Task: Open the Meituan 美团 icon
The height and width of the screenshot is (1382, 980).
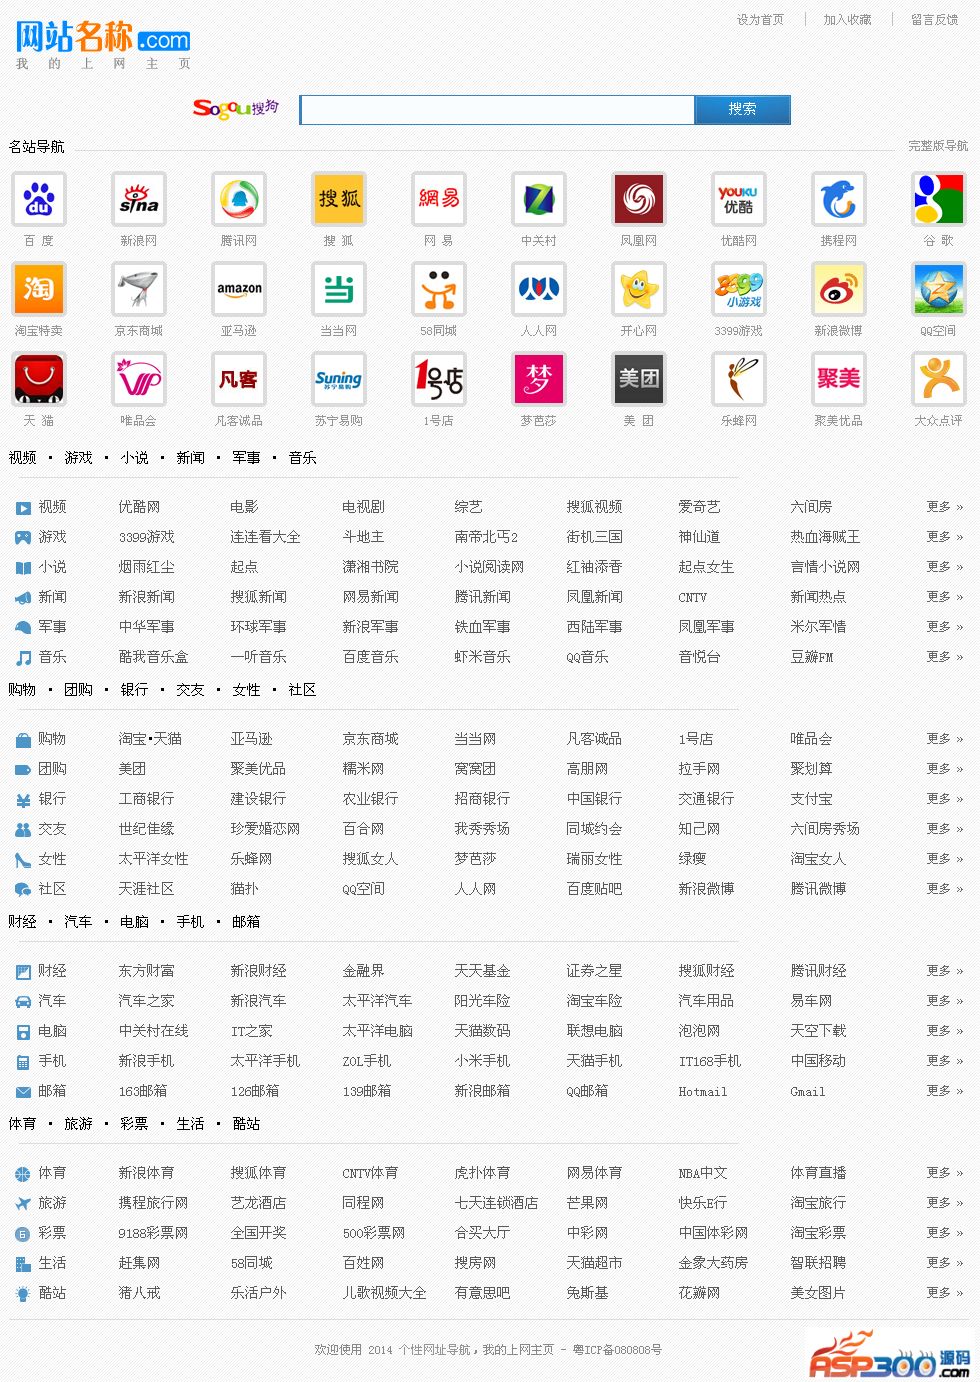Action: (x=639, y=379)
